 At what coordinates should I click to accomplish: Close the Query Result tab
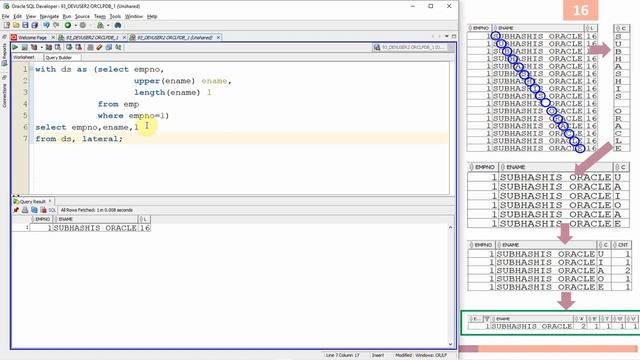coord(50,201)
